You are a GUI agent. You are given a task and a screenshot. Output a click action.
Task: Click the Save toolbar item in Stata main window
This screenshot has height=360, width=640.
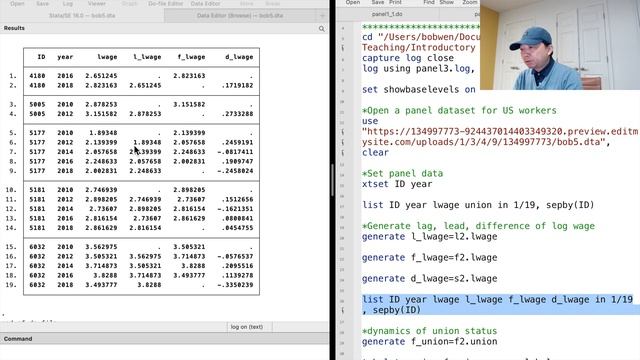(42, 3)
